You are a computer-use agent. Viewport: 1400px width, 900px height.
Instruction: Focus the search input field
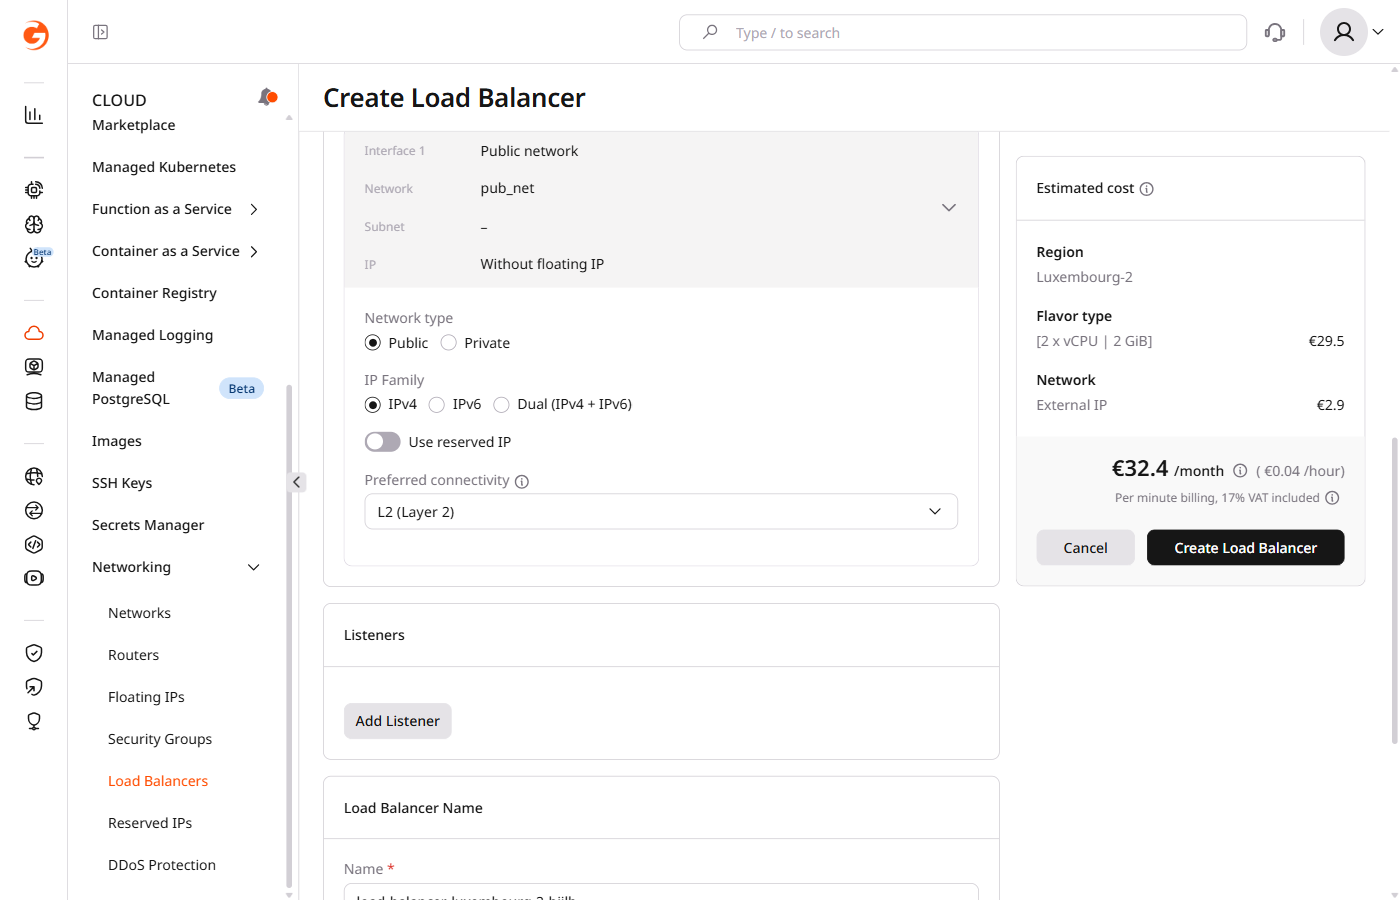963,32
